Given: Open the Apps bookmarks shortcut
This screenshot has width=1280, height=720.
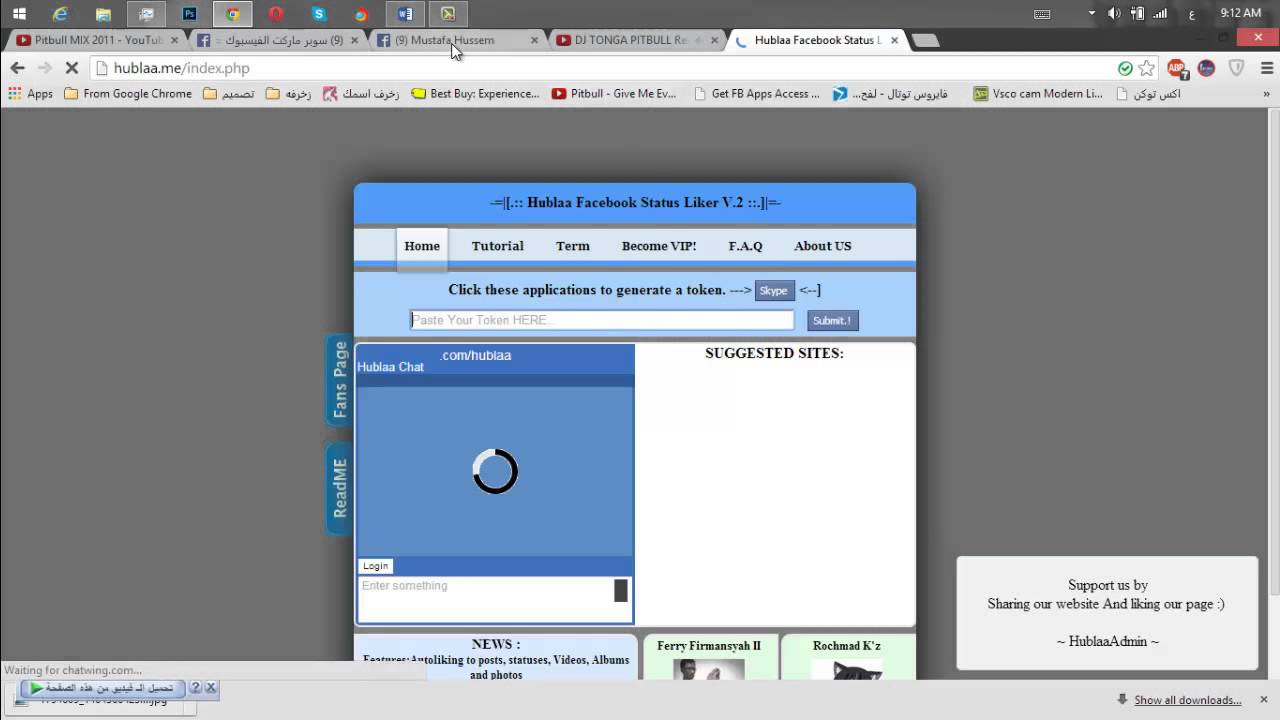Looking at the screenshot, I should pyautogui.click(x=30, y=93).
